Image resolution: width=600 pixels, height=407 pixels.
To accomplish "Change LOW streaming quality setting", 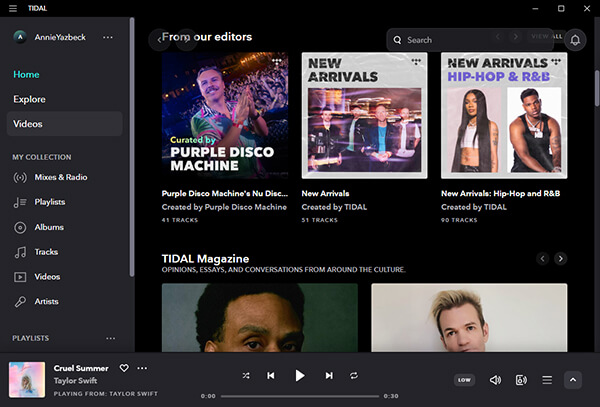I will tap(464, 380).
